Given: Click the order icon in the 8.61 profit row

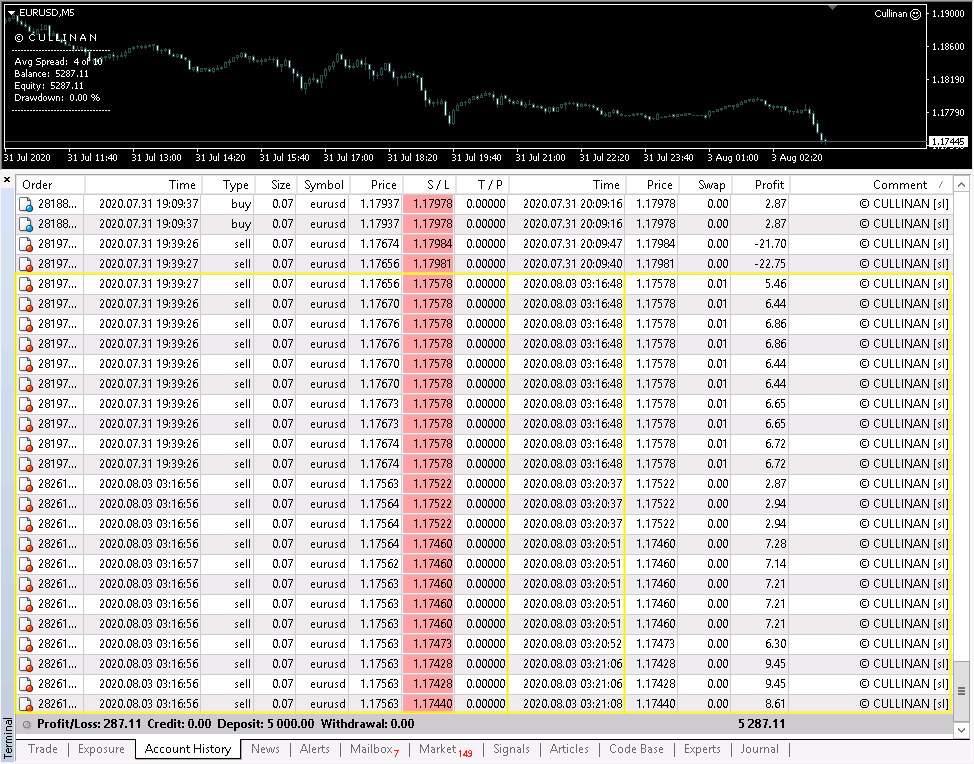Looking at the screenshot, I should (25, 704).
